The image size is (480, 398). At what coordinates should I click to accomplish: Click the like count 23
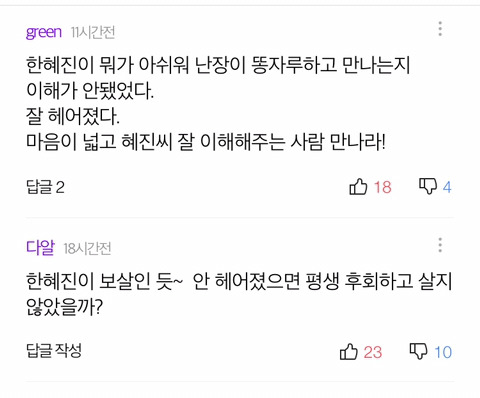tap(373, 352)
